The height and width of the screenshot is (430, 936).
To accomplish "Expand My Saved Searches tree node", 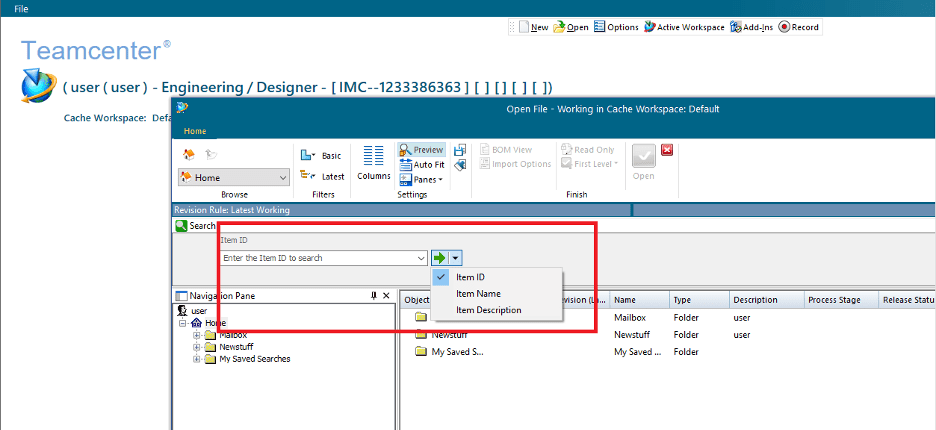I will (x=196, y=359).
